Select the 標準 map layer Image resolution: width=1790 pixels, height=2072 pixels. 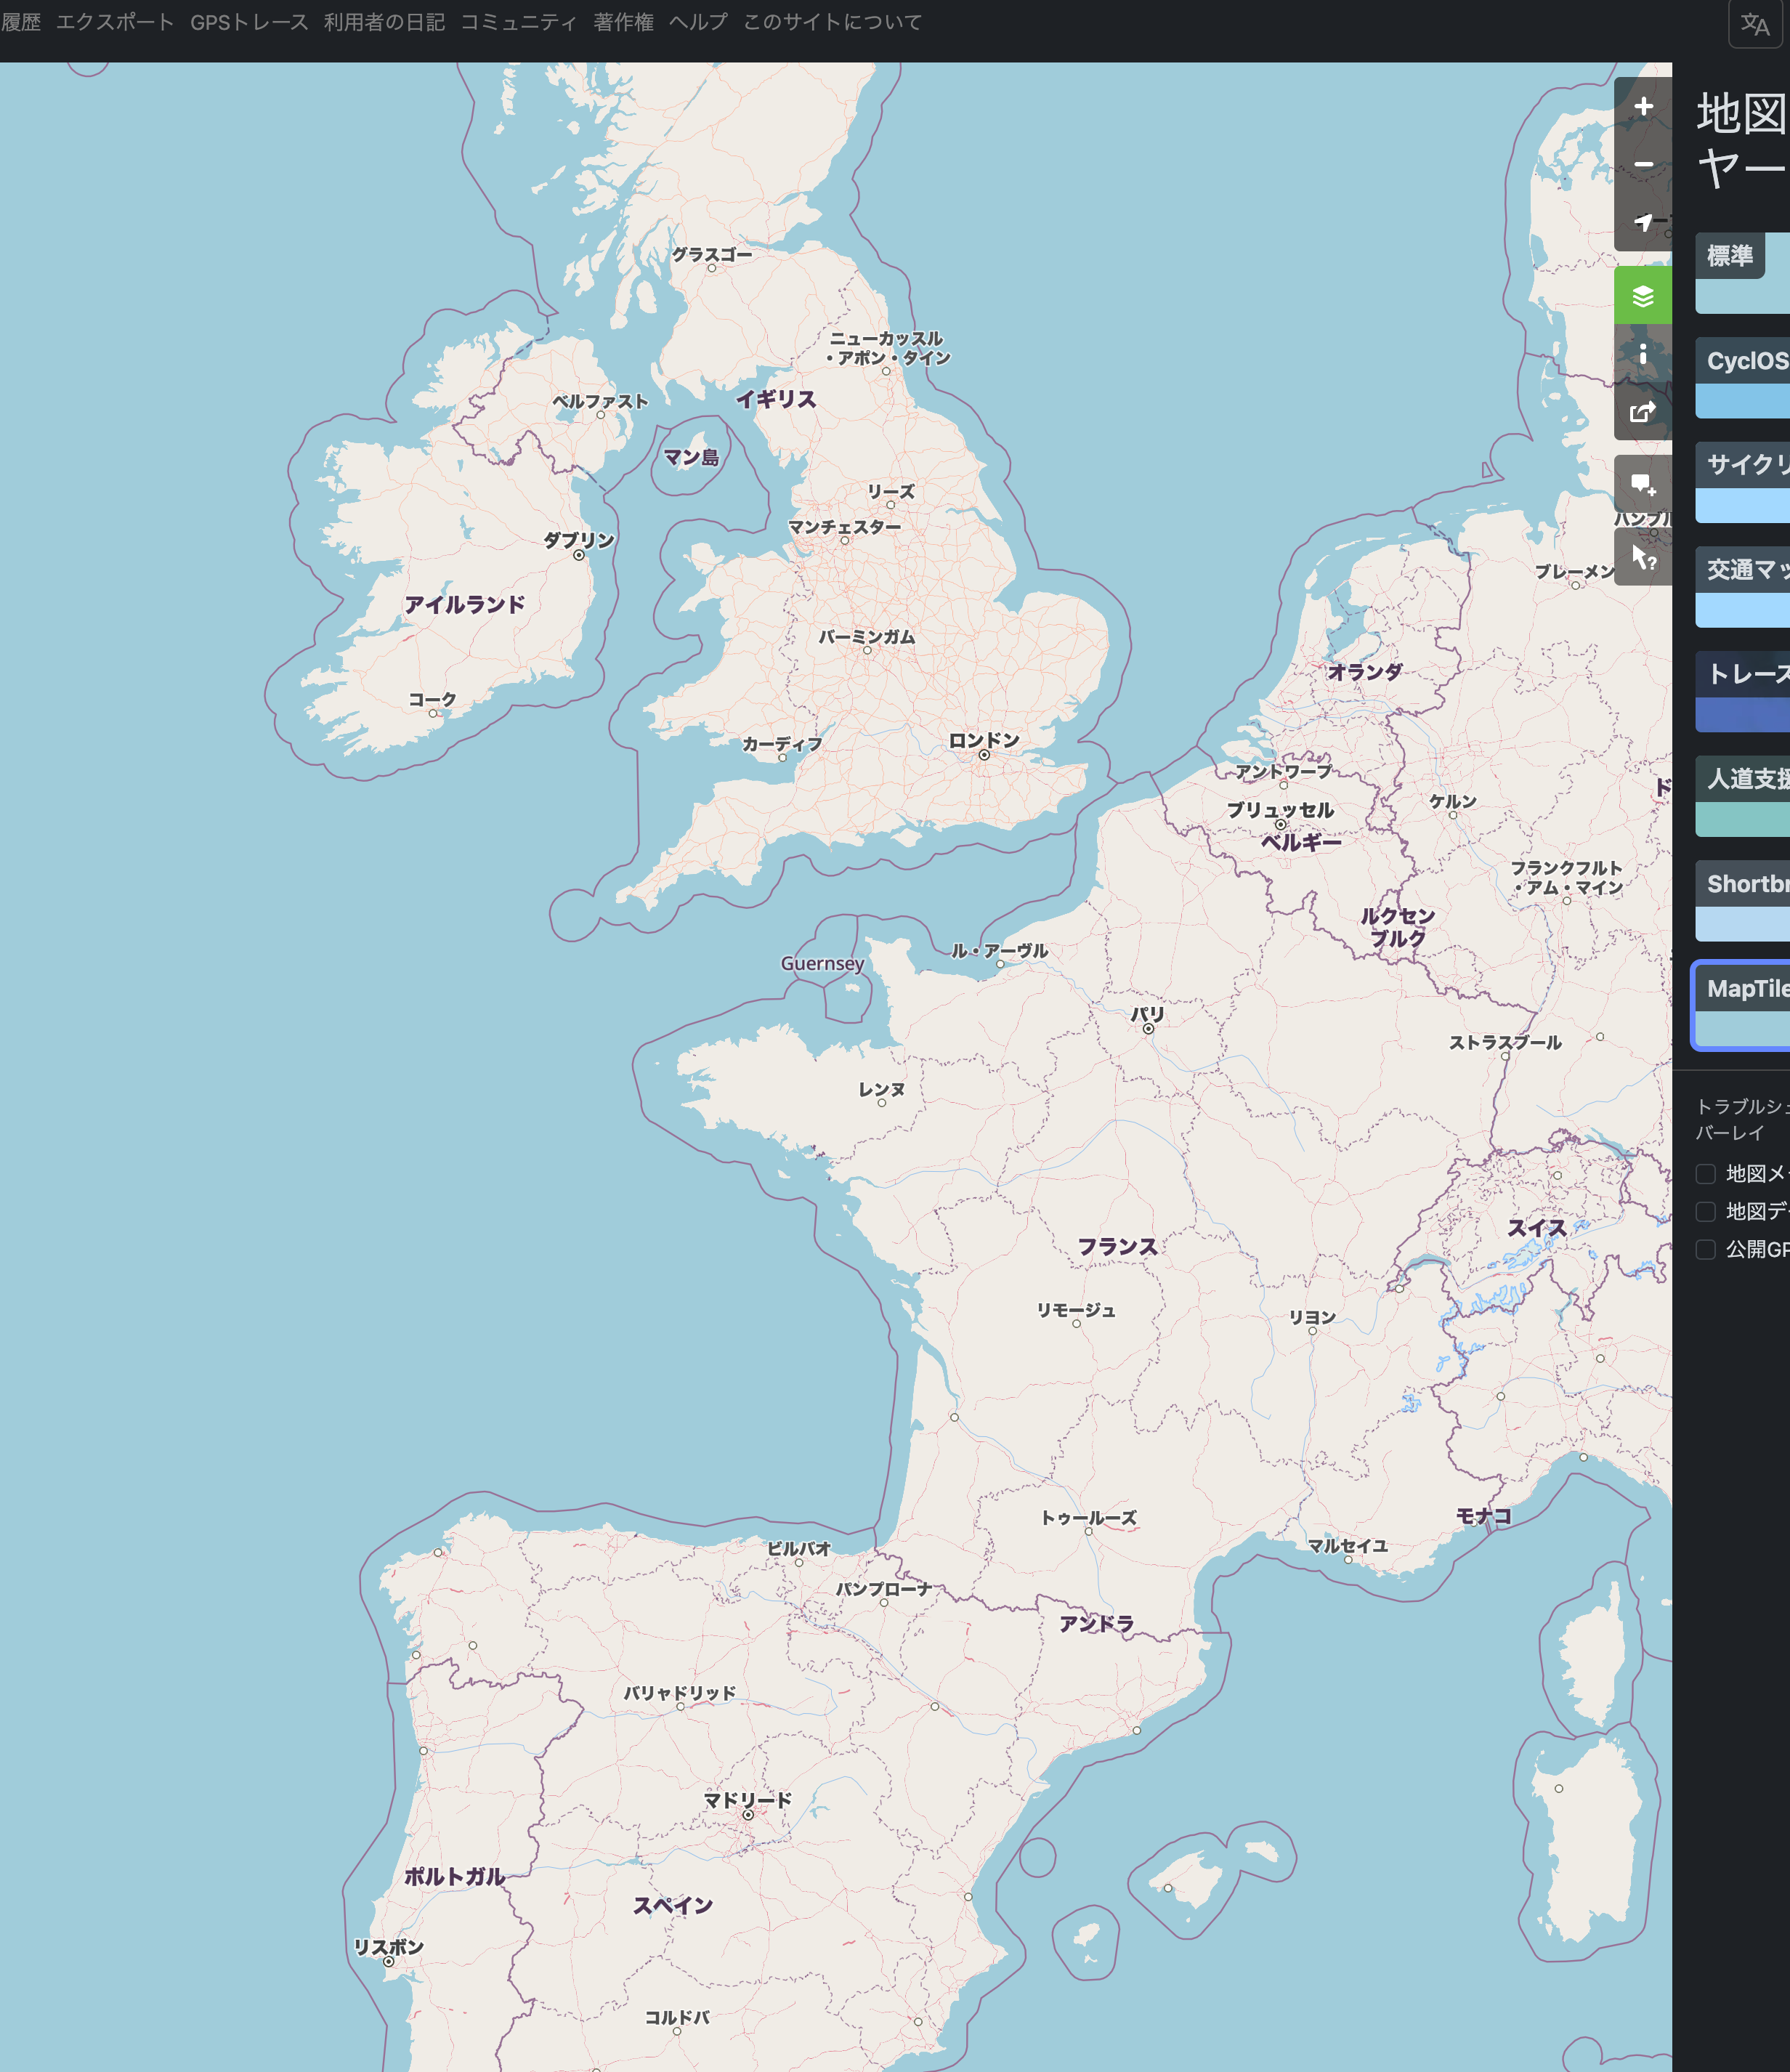click(x=1742, y=273)
